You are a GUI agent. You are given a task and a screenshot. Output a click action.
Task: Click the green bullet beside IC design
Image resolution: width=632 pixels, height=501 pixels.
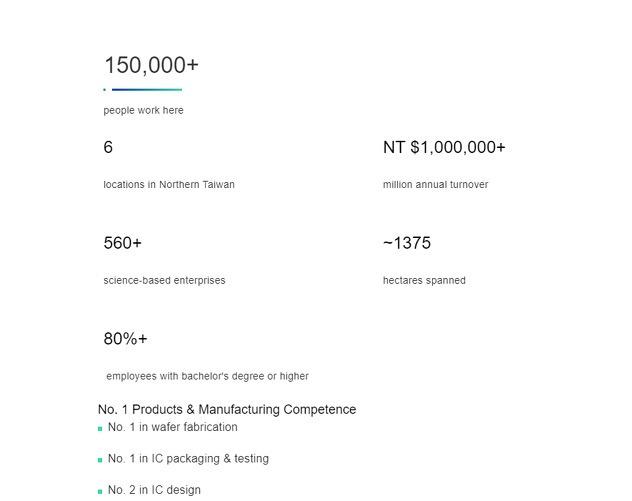click(x=100, y=492)
